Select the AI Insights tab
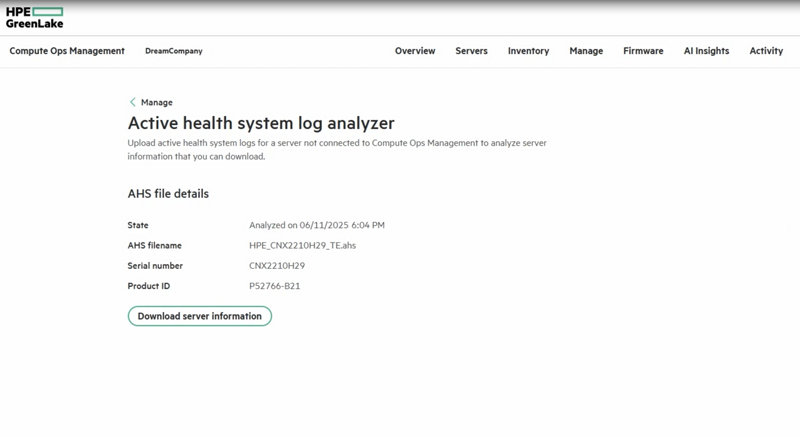This screenshot has height=437, width=800. [x=706, y=51]
